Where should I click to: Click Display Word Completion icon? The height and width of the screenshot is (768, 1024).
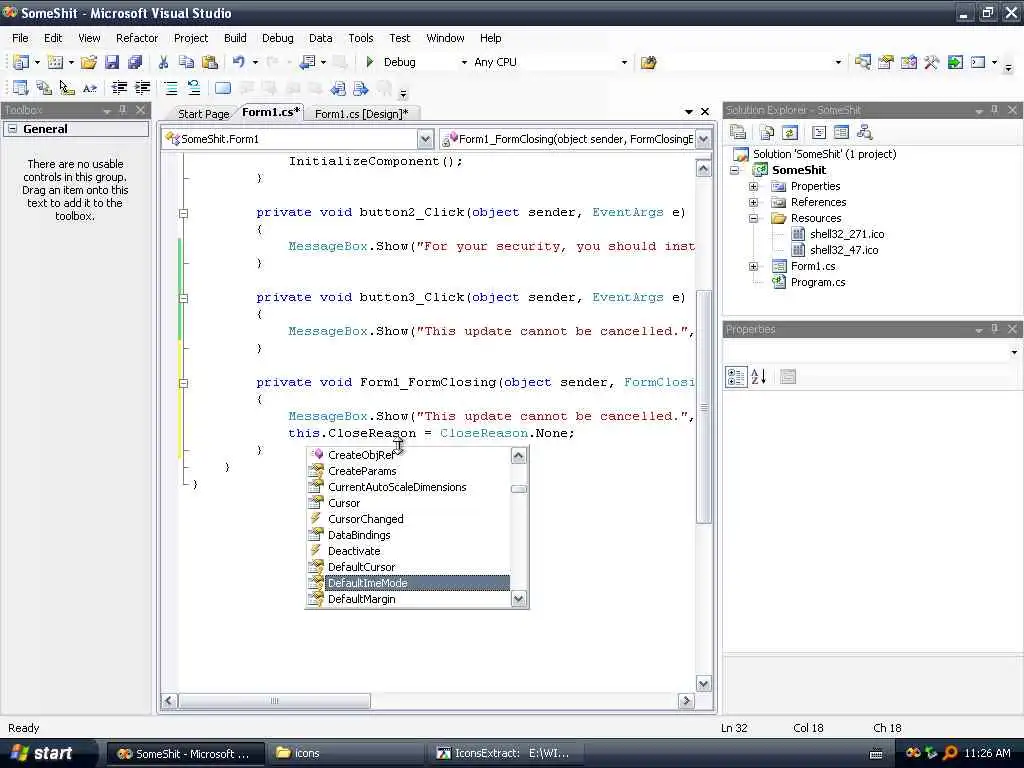tap(90, 88)
